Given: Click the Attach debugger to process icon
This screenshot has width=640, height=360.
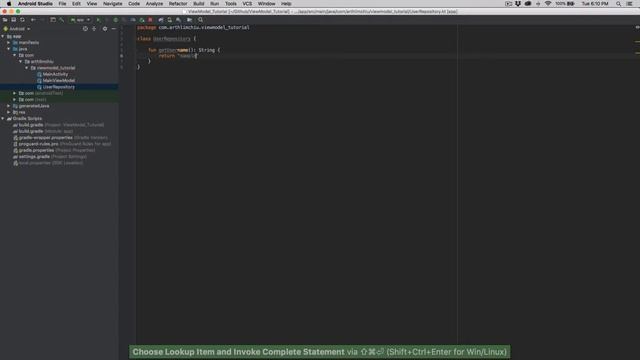Looking at the screenshot, I should click(142, 20).
